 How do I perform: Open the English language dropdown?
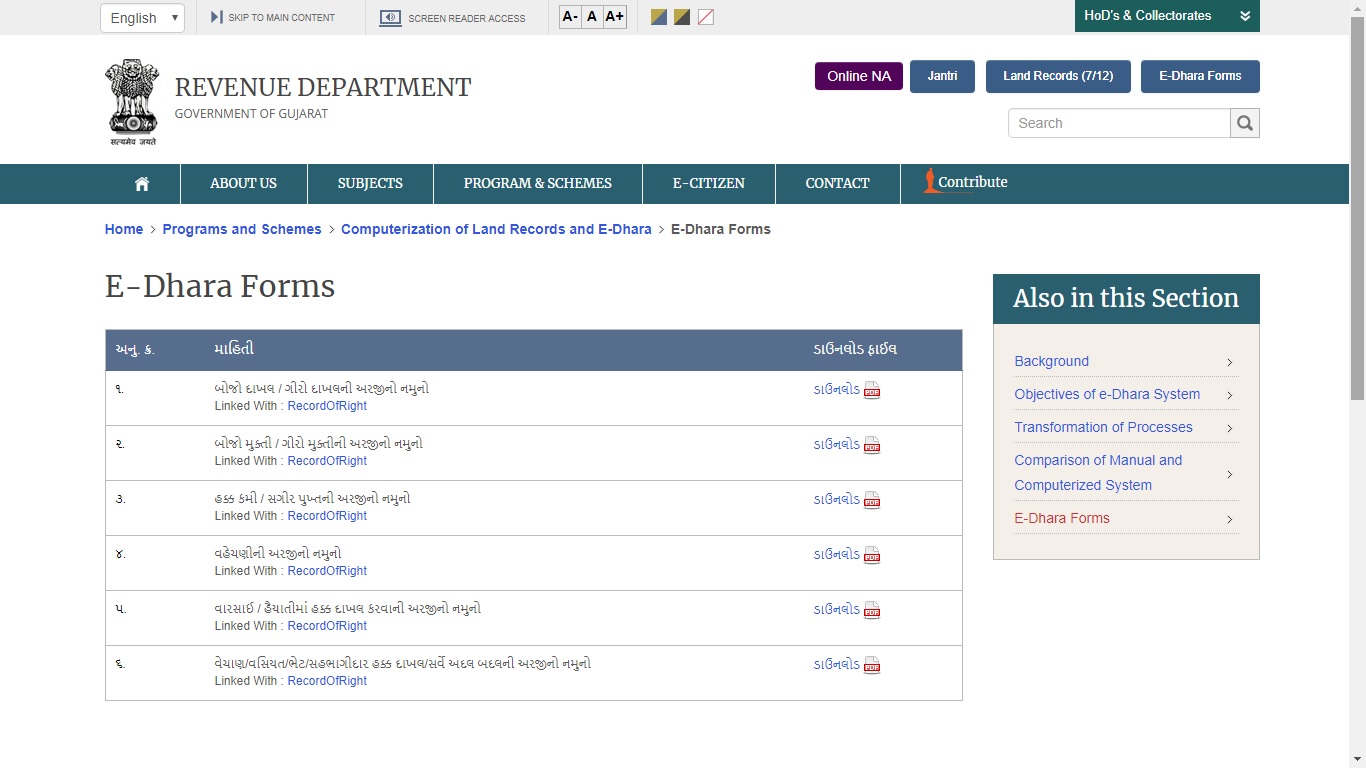coord(142,18)
